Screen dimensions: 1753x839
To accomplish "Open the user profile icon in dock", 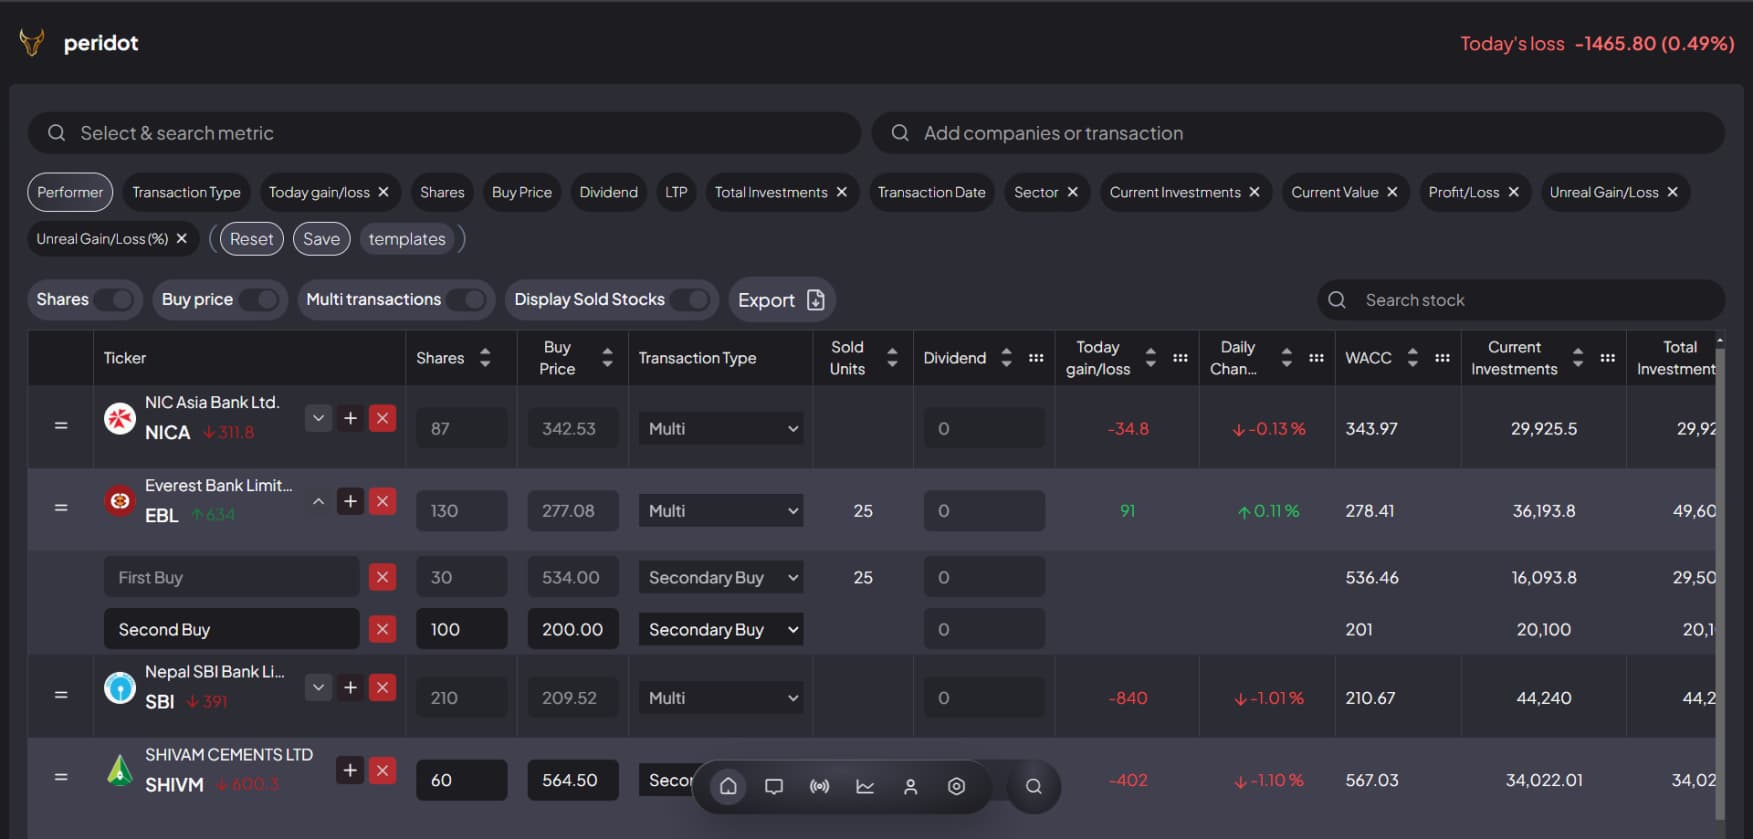I will (910, 786).
